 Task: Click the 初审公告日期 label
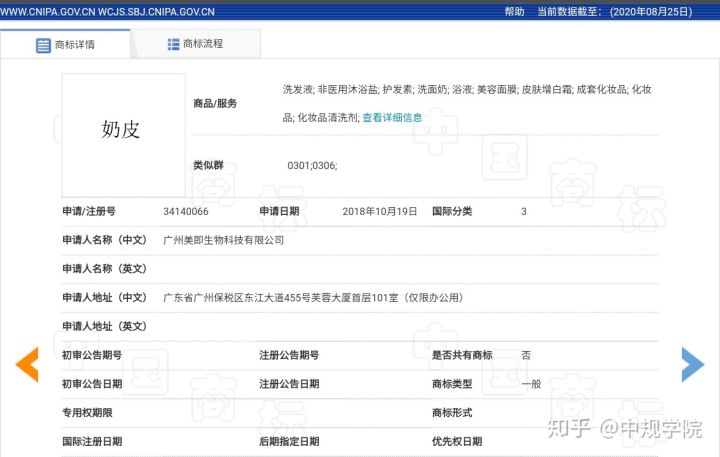pyautogui.click(x=92, y=384)
